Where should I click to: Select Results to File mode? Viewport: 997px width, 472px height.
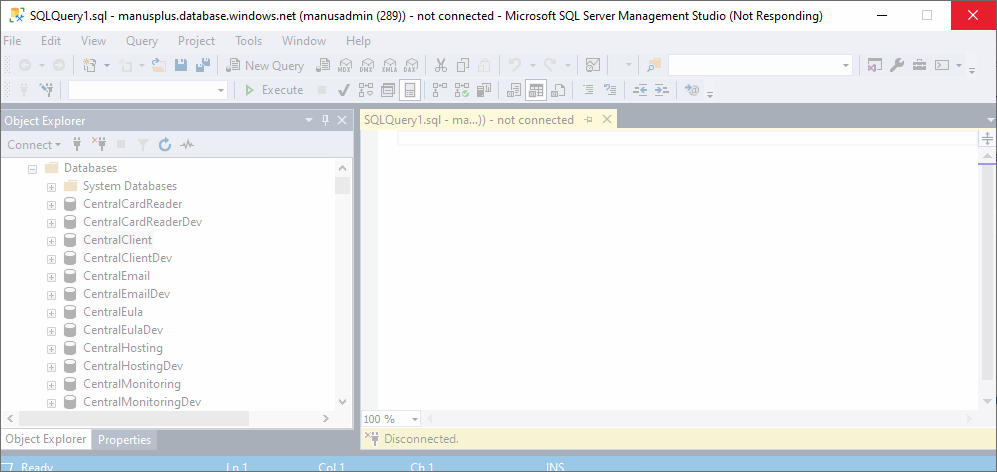pos(558,90)
